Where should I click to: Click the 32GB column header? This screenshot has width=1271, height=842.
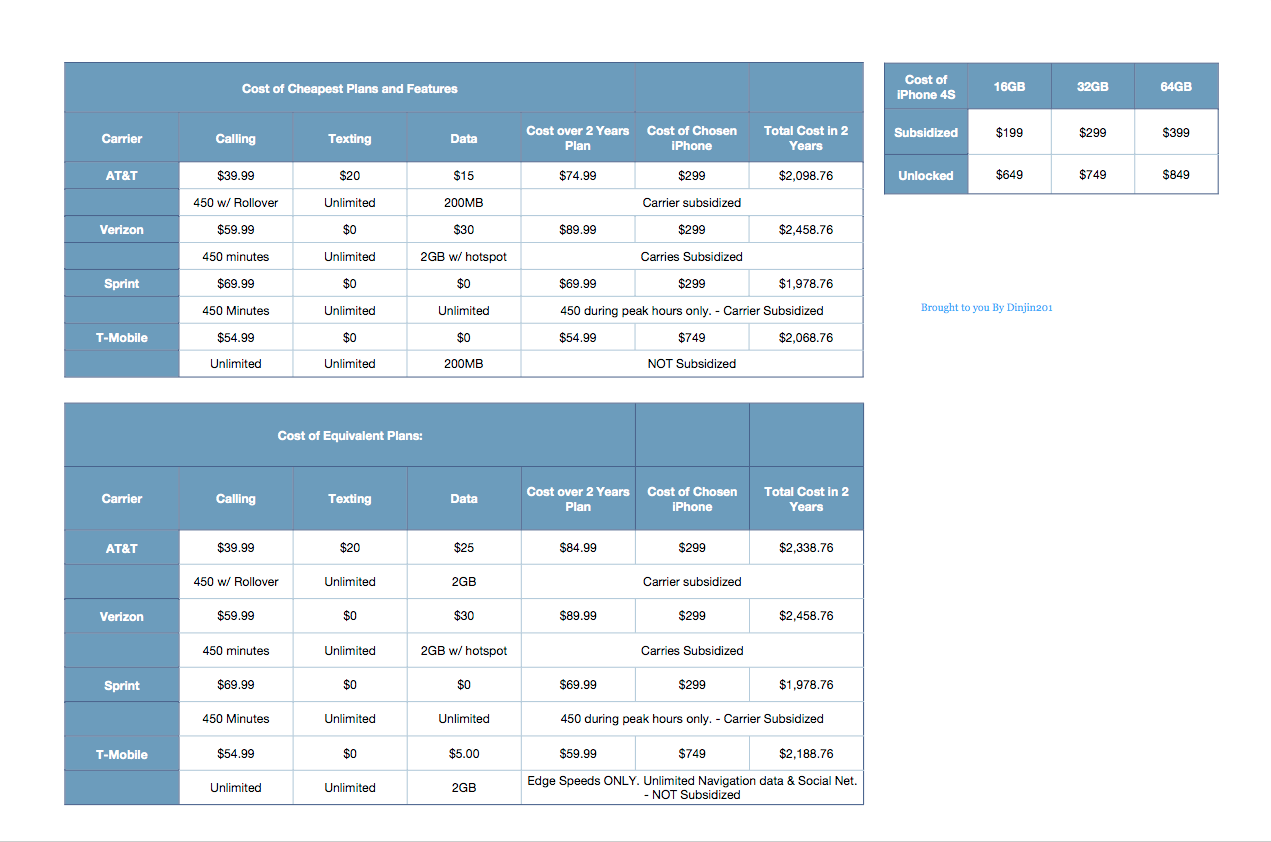pos(1093,87)
